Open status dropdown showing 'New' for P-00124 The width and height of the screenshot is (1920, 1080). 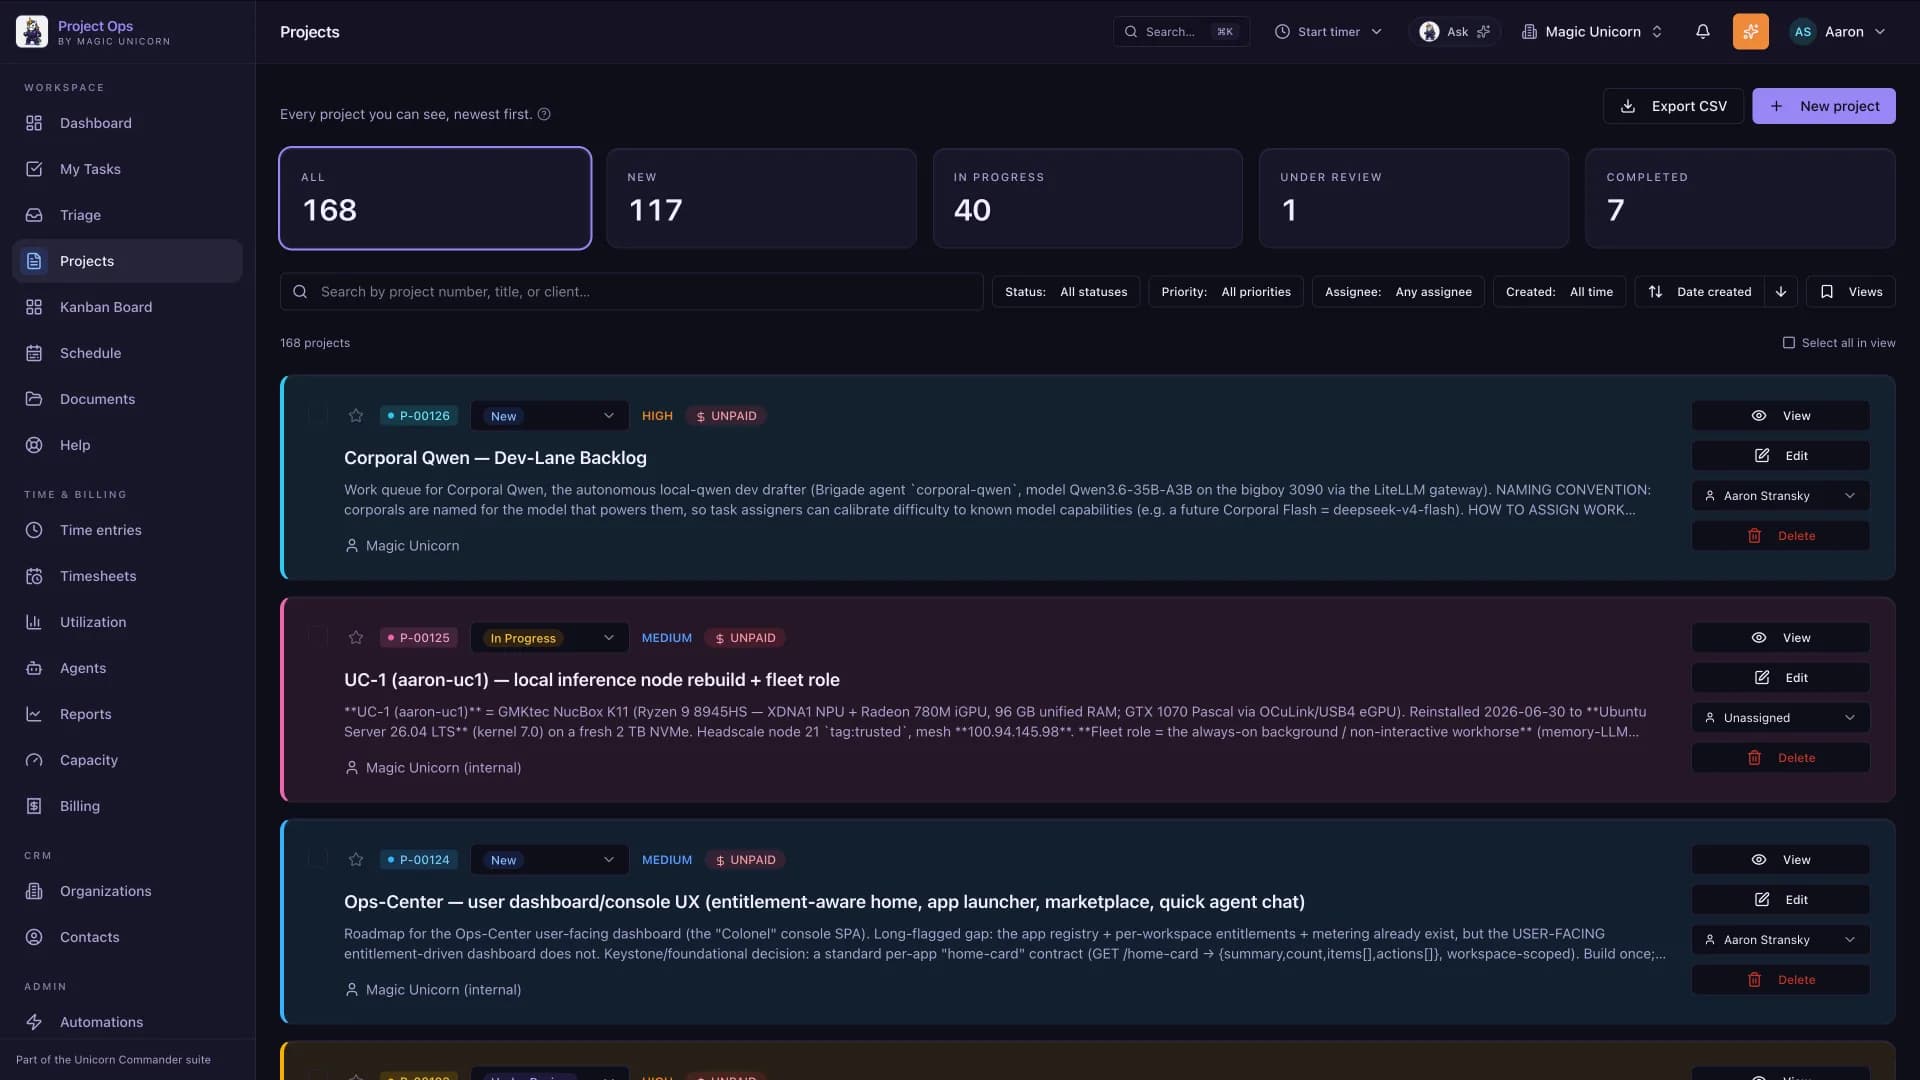pyautogui.click(x=550, y=860)
